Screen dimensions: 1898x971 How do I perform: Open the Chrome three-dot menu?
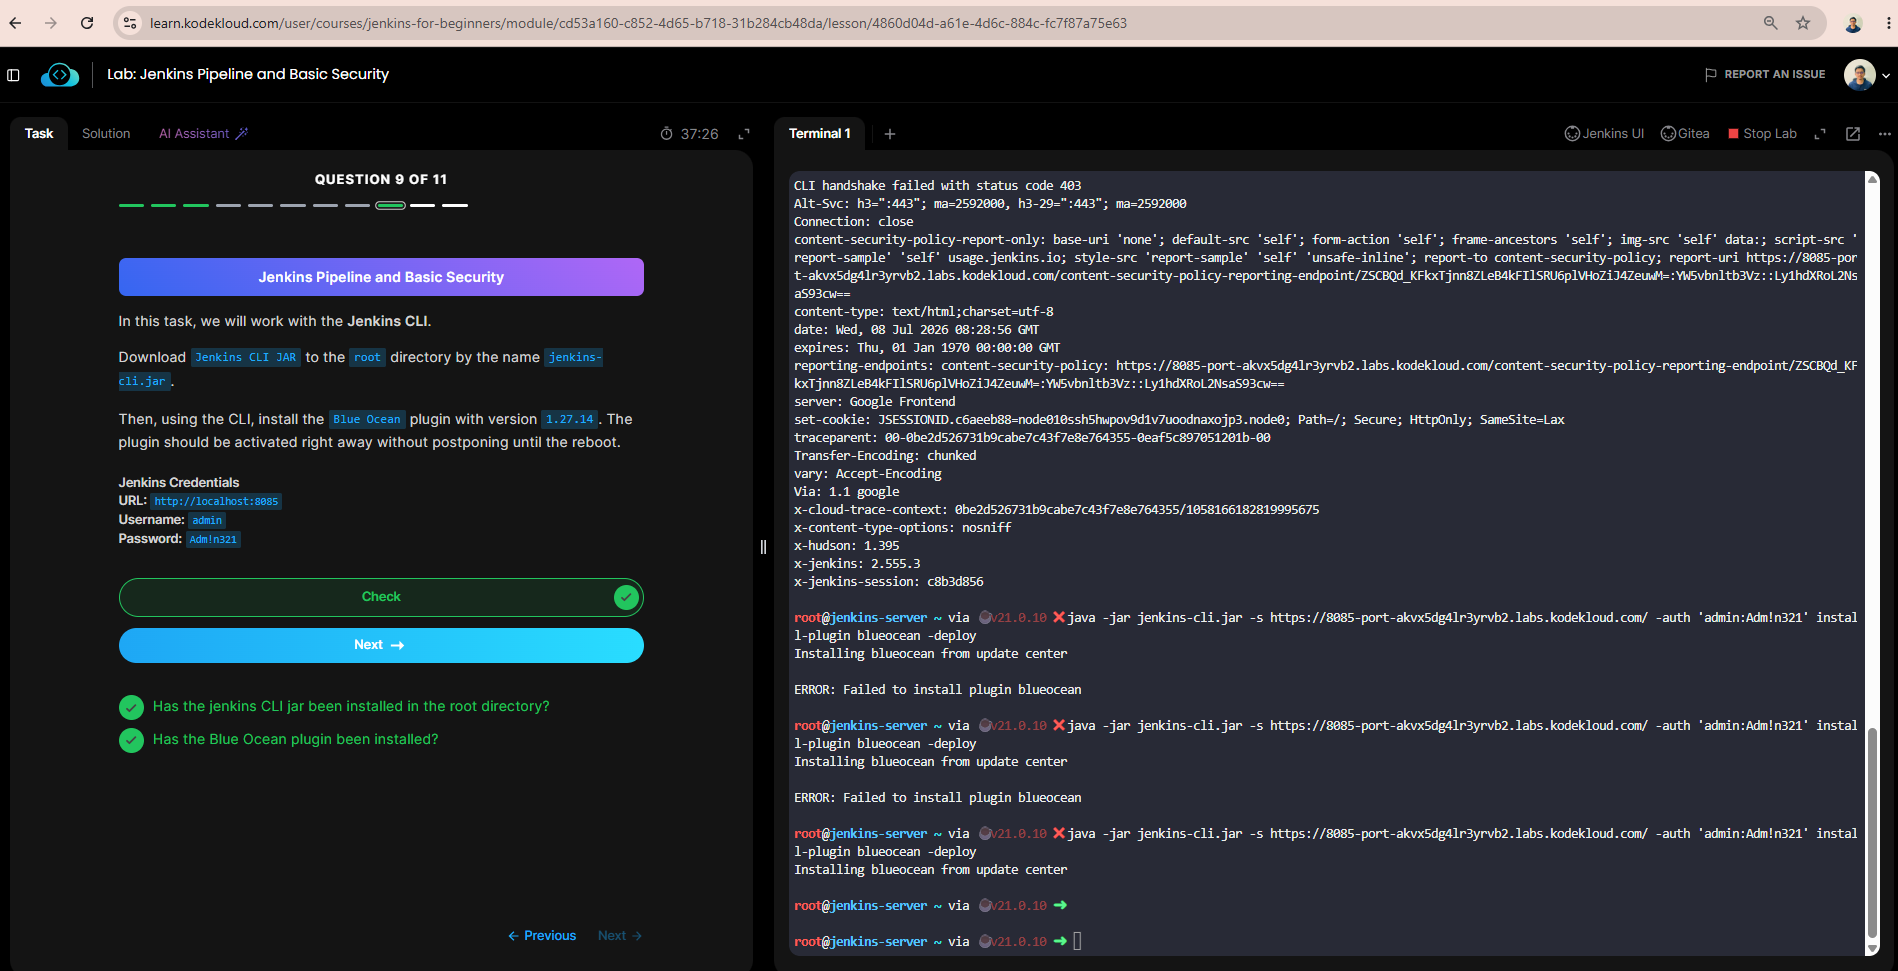point(1888,23)
